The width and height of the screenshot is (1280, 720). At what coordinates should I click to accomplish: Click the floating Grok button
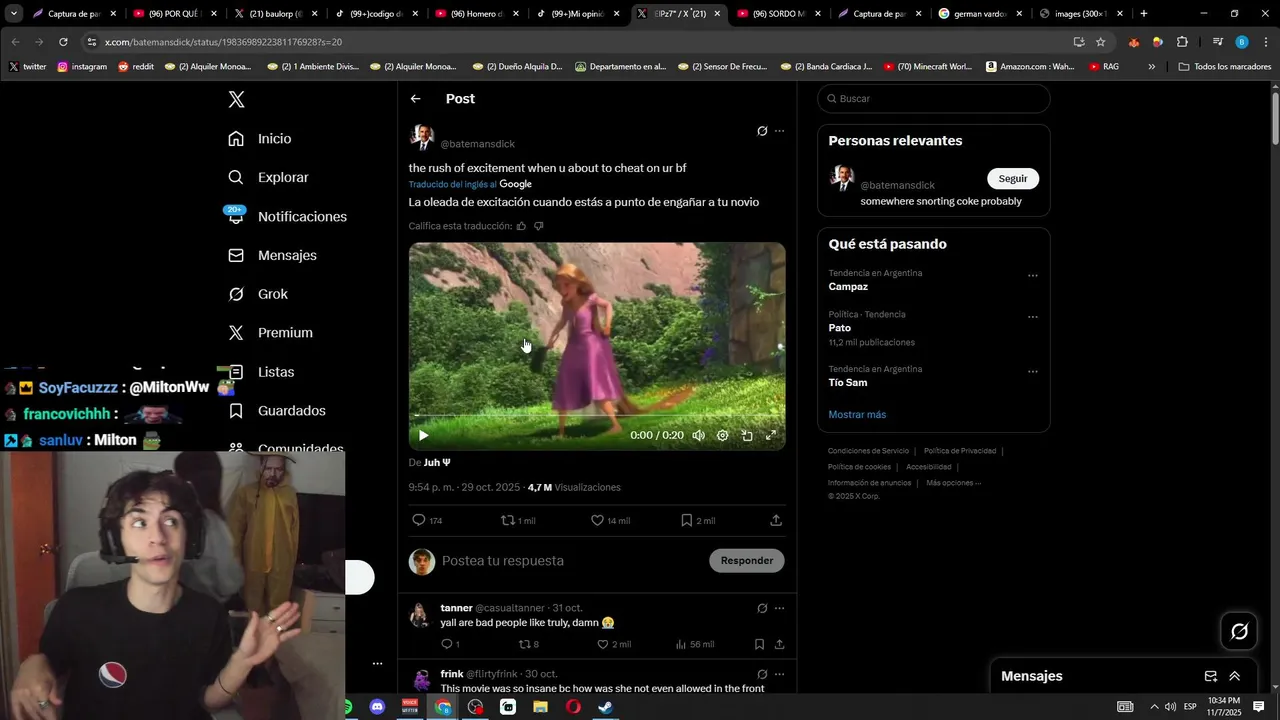1240,631
